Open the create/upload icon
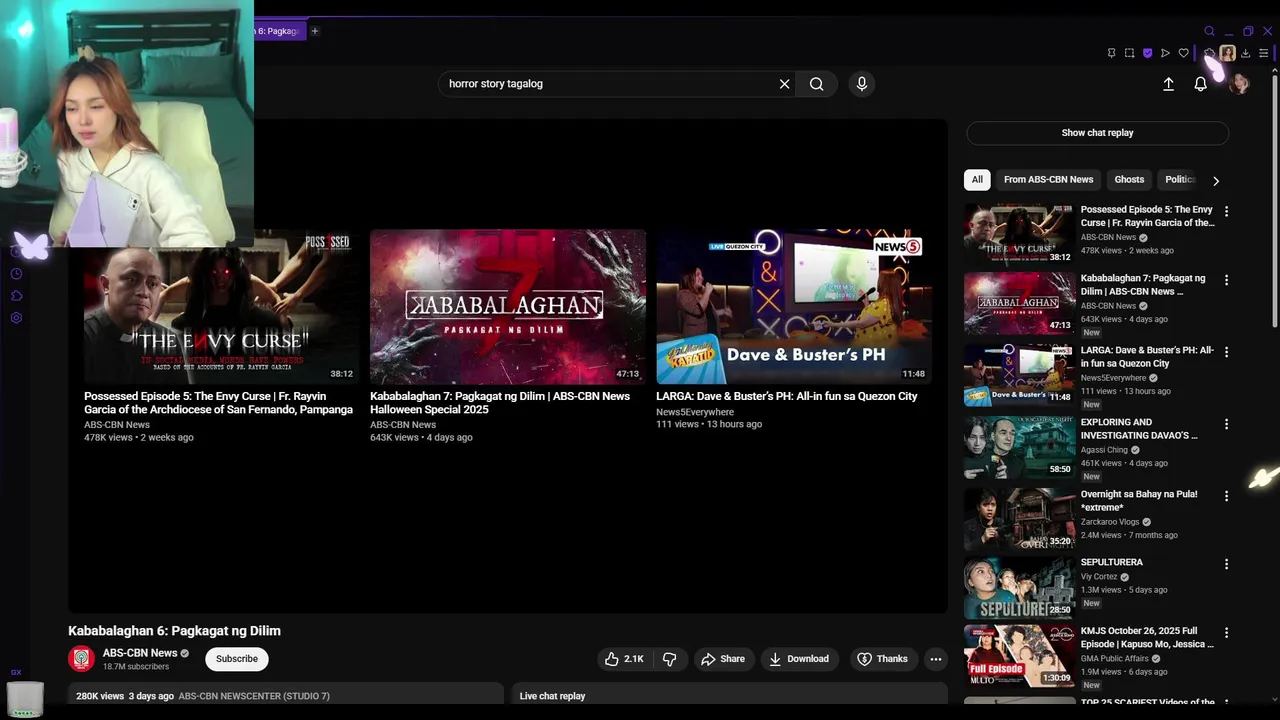 [1168, 85]
